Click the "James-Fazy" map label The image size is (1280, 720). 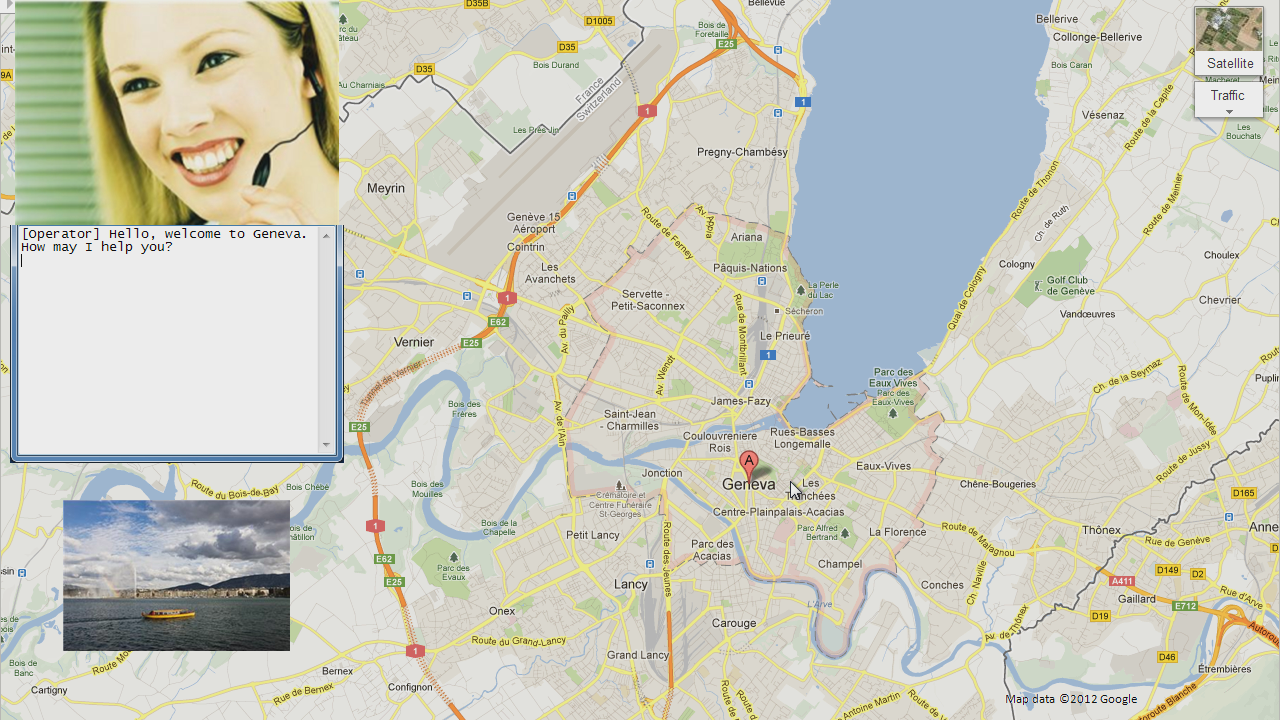coord(740,401)
